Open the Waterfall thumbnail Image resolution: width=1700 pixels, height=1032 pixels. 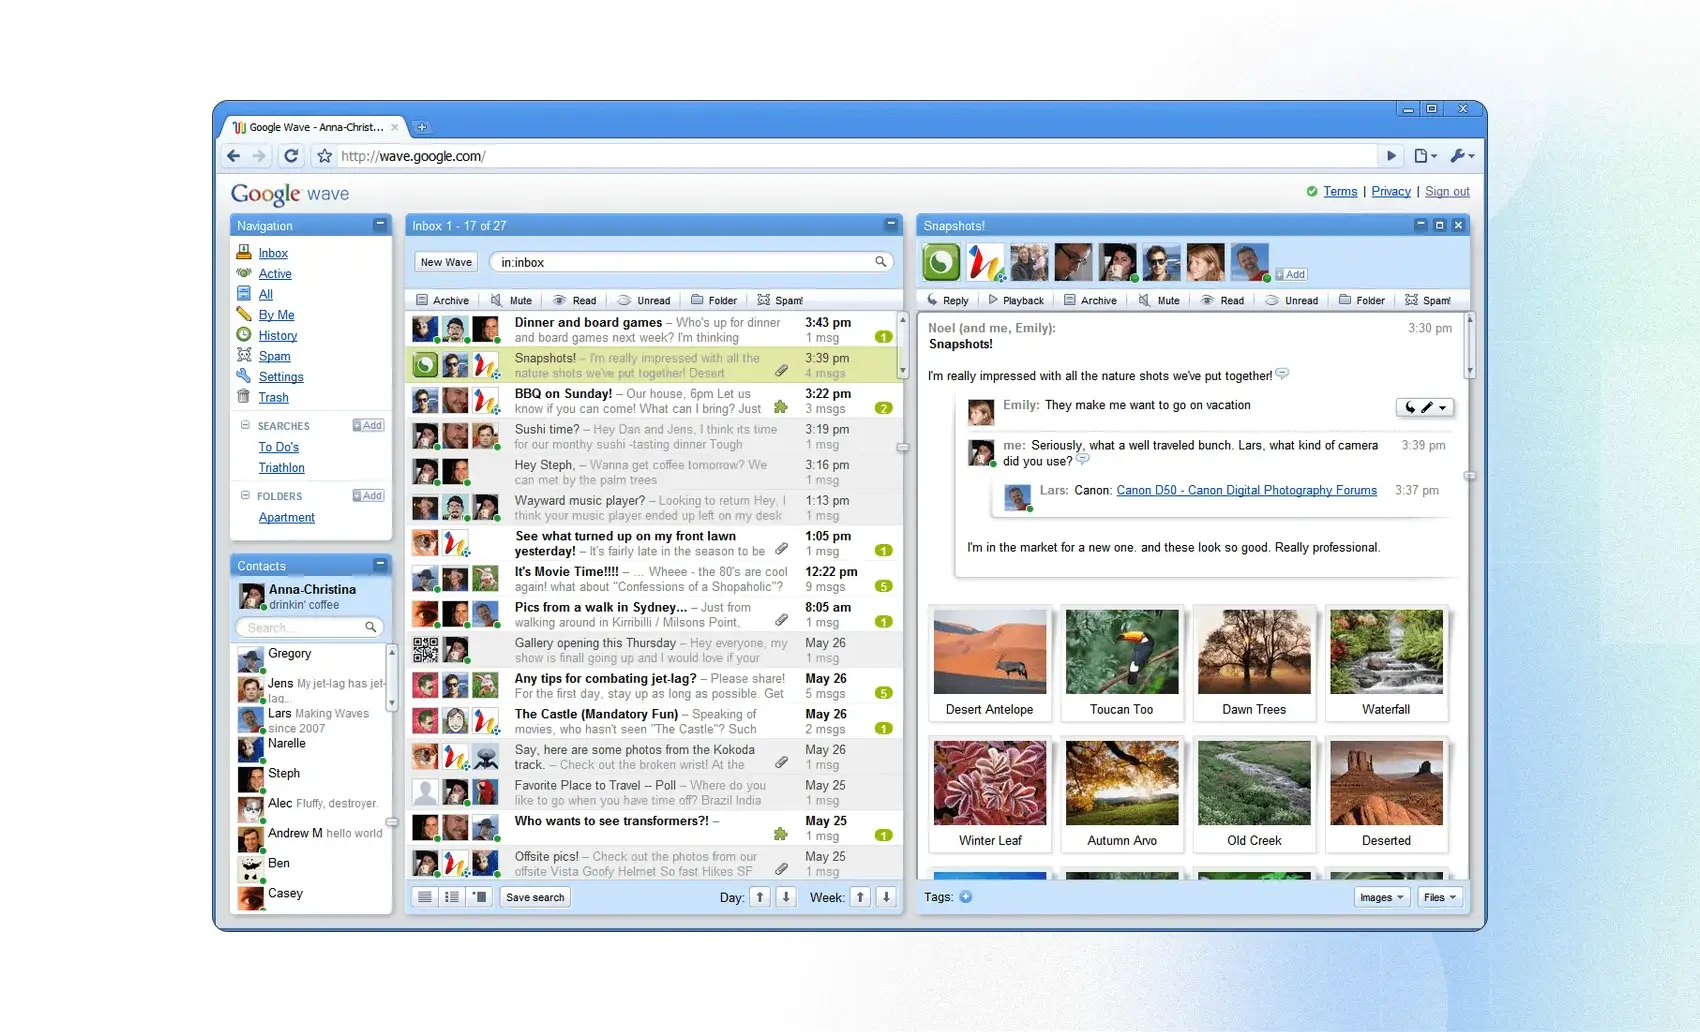click(x=1386, y=663)
